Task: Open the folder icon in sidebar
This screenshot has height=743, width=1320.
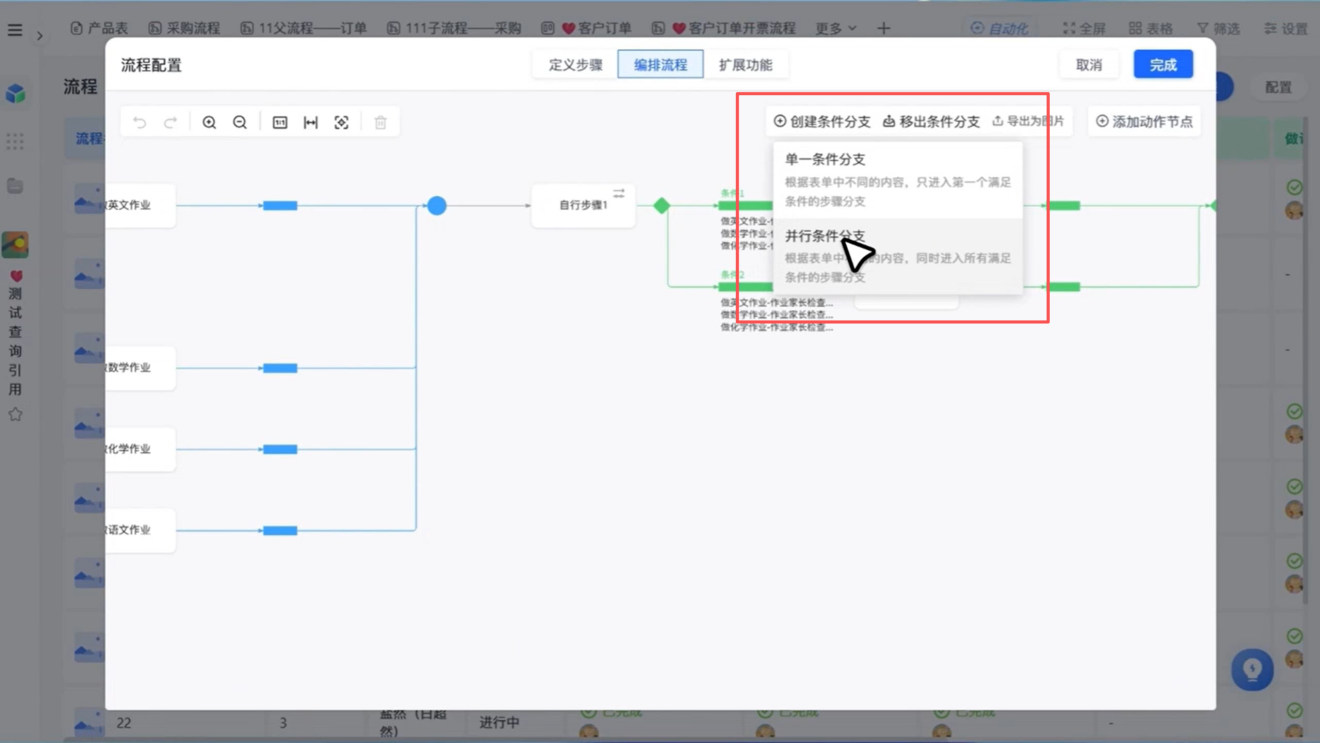Action: 15,186
